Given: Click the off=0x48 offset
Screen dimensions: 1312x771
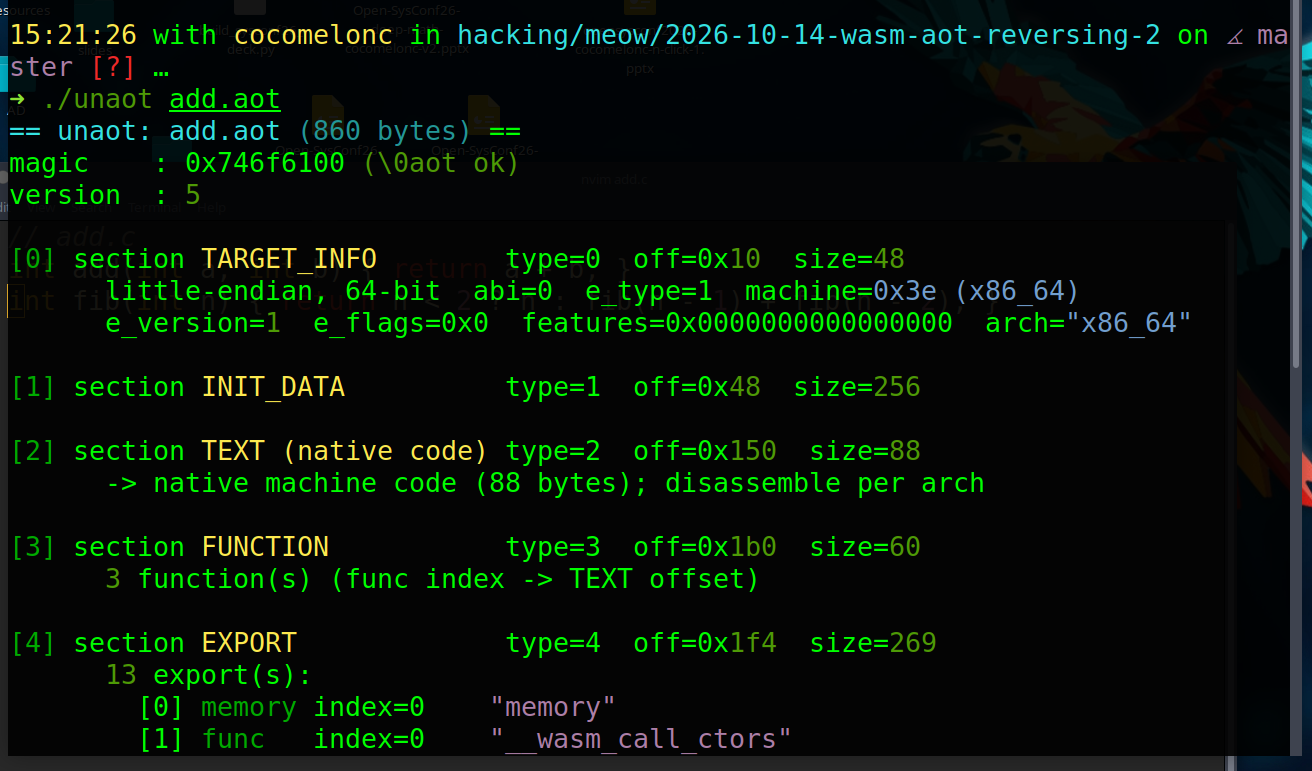Looking at the screenshot, I should pyautogui.click(x=697, y=387).
